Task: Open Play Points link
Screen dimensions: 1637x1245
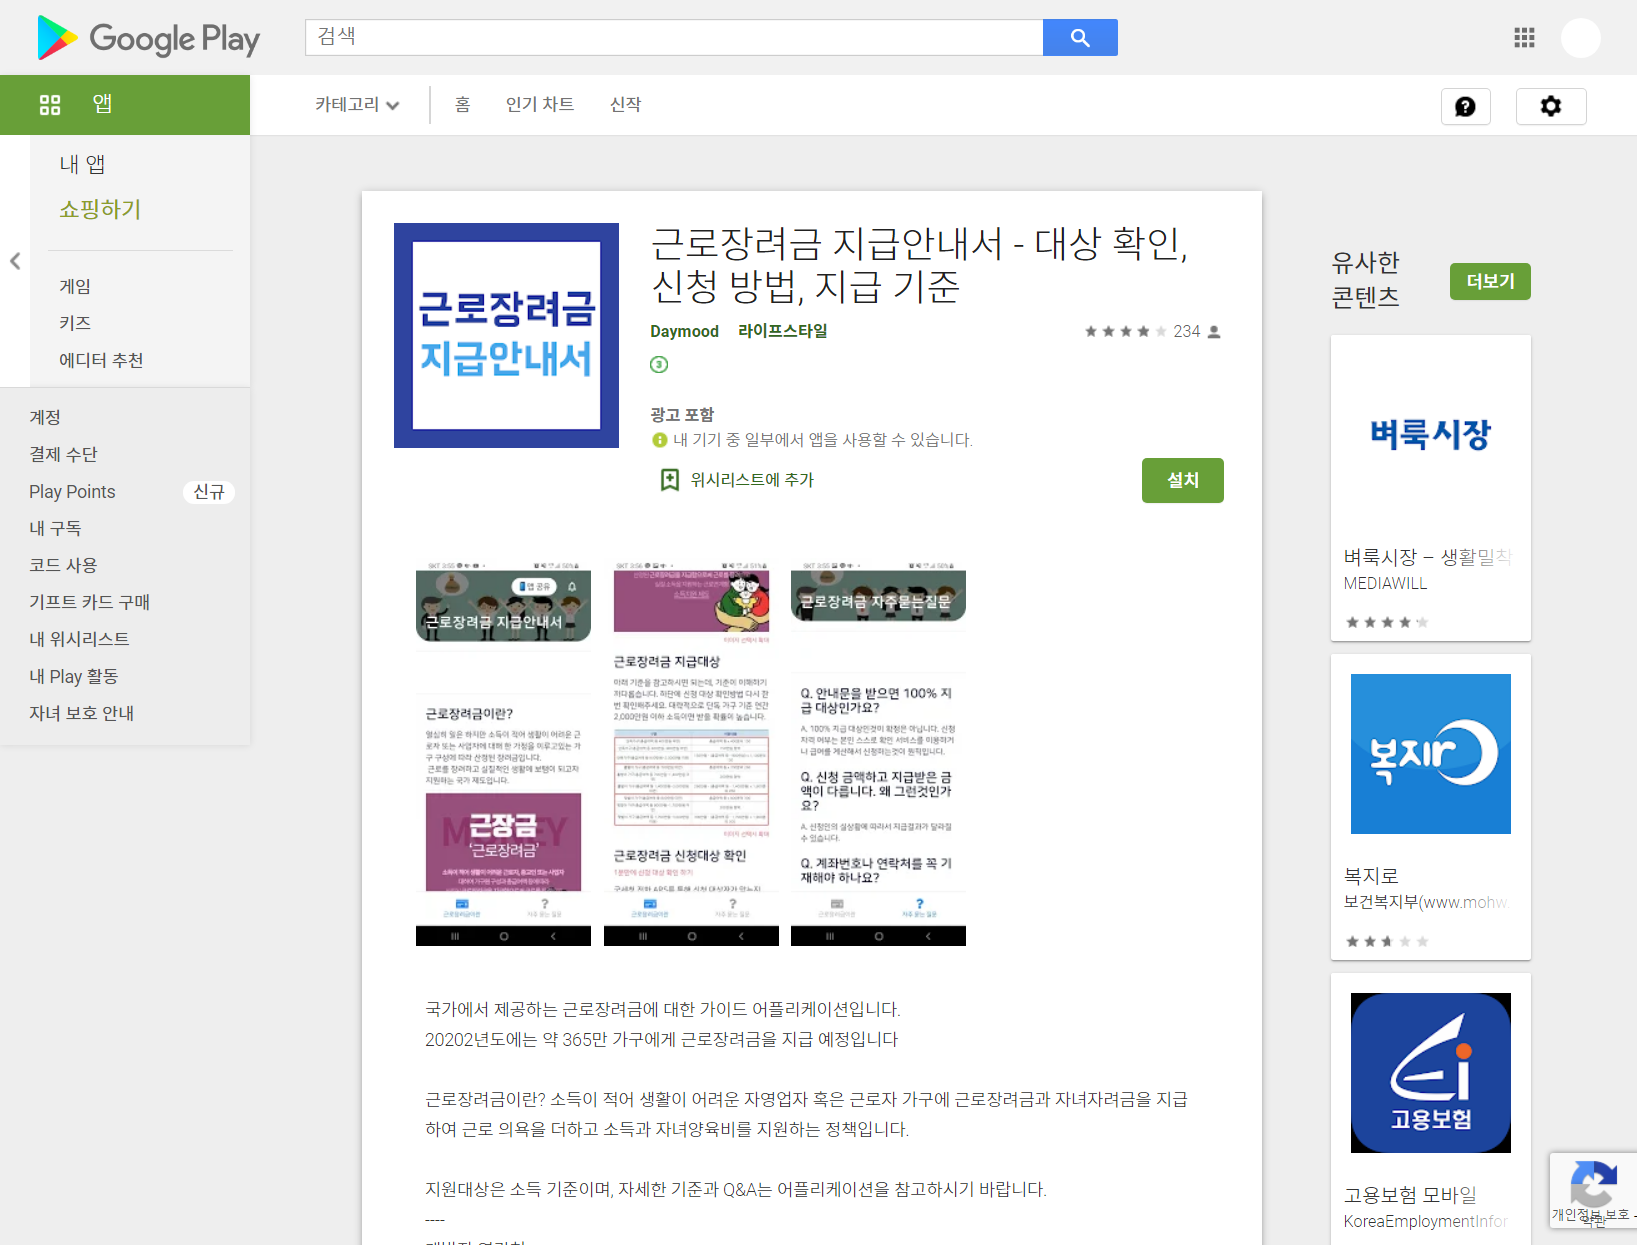Action: tap(72, 492)
